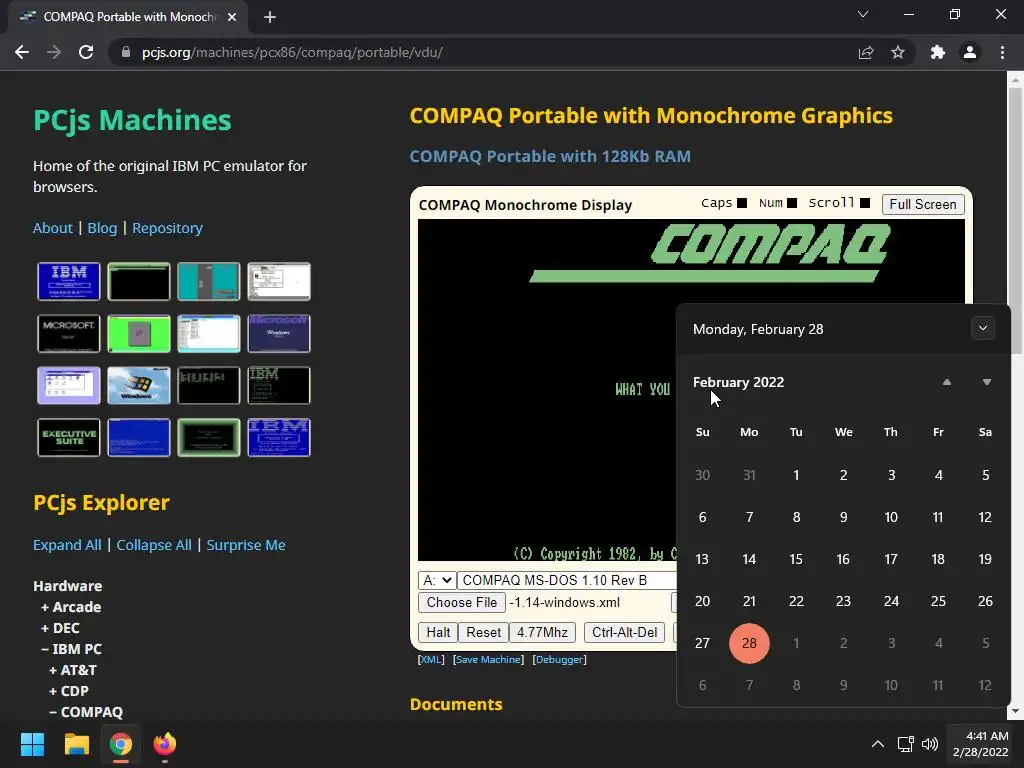Launch File Explorer from the taskbar
This screenshot has width=1024, height=768.
click(76, 744)
